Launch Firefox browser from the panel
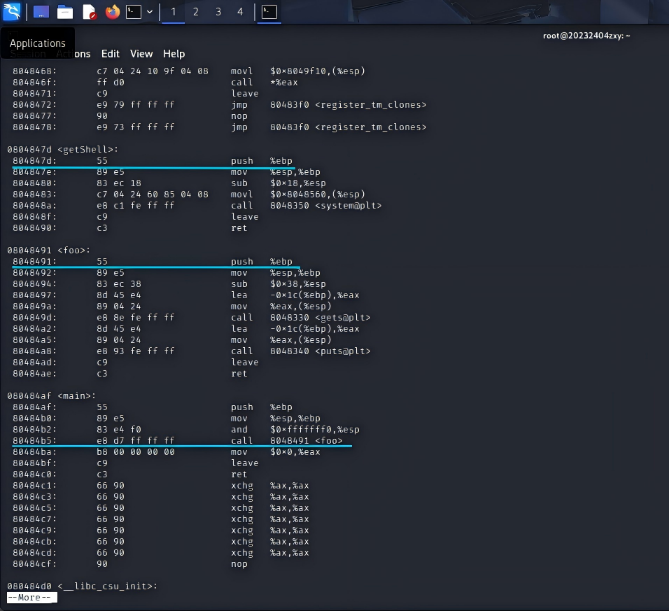This screenshot has width=670, height=612. point(112,12)
